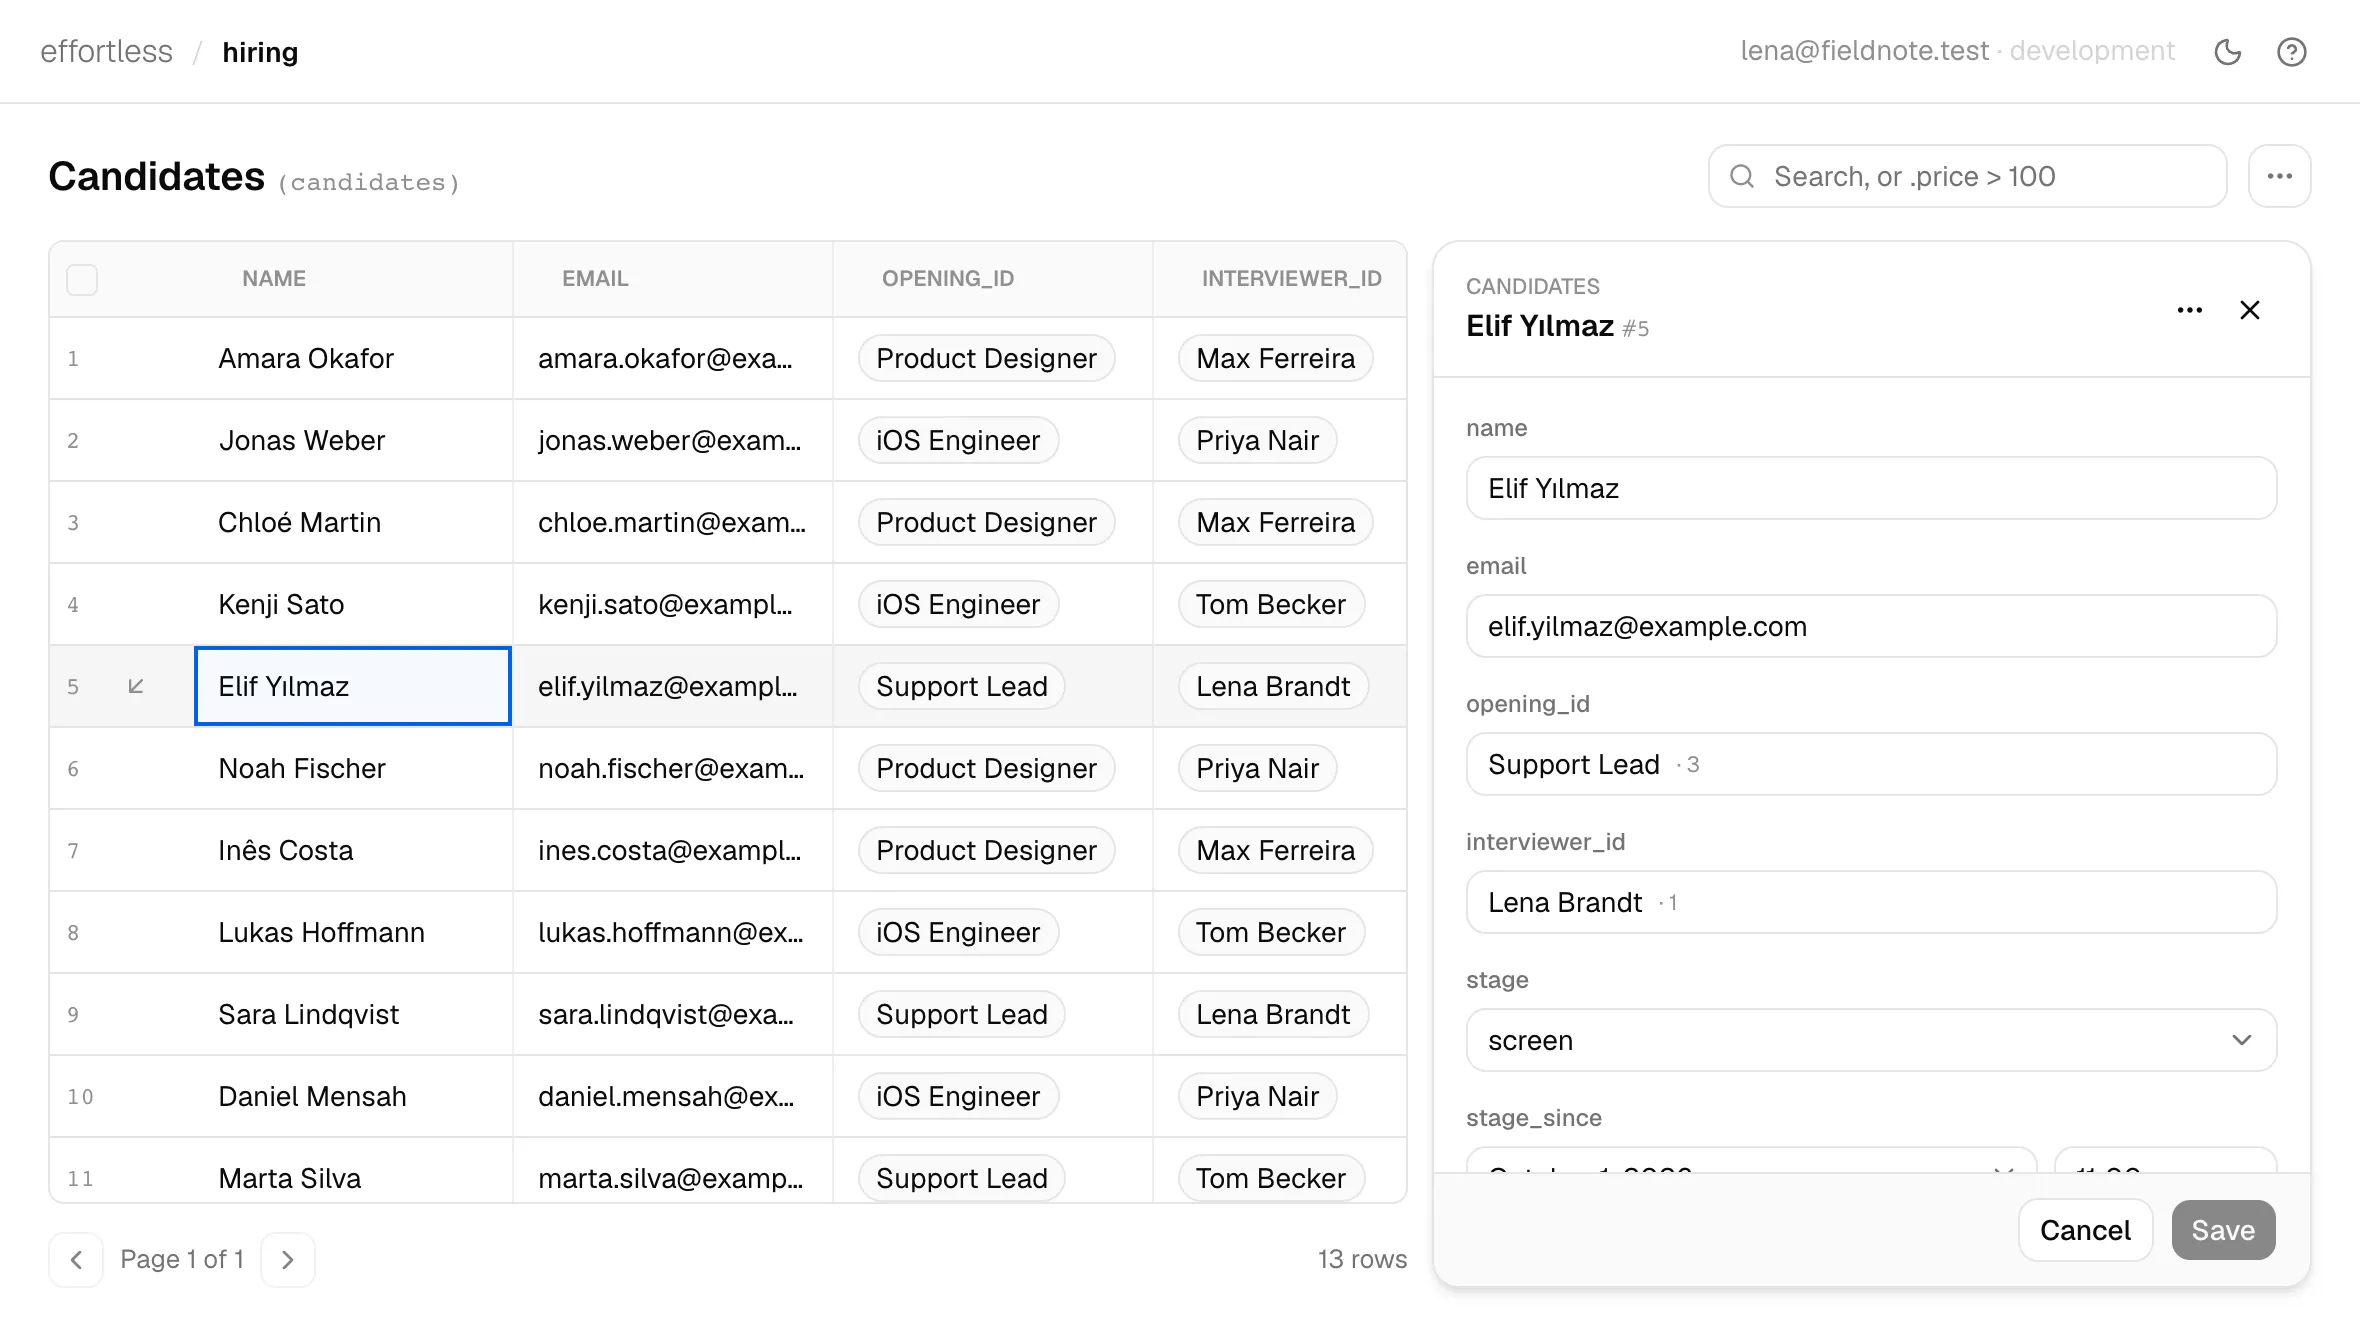Expand the stage dropdown showing screen

pos(1871,1040)
